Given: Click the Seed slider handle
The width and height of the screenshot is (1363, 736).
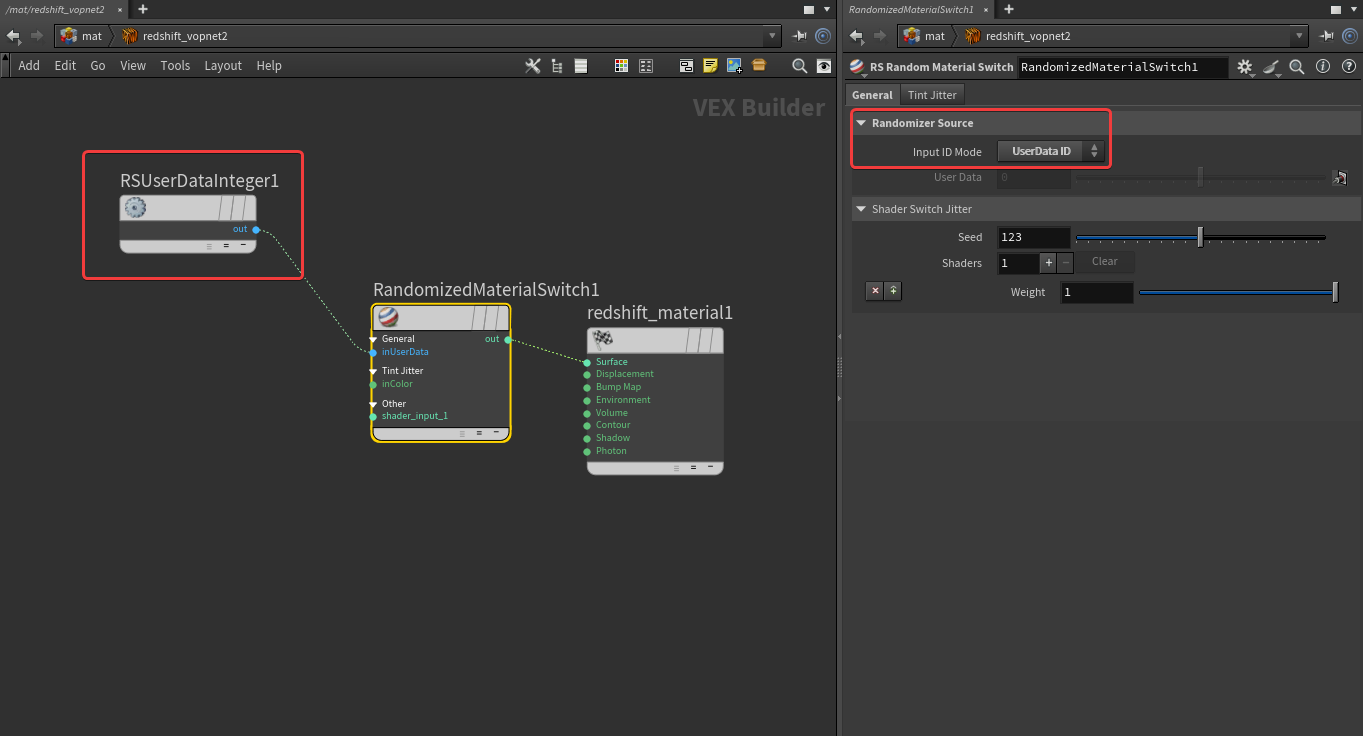Looking at the screenshot, I should coord(1200,237).
